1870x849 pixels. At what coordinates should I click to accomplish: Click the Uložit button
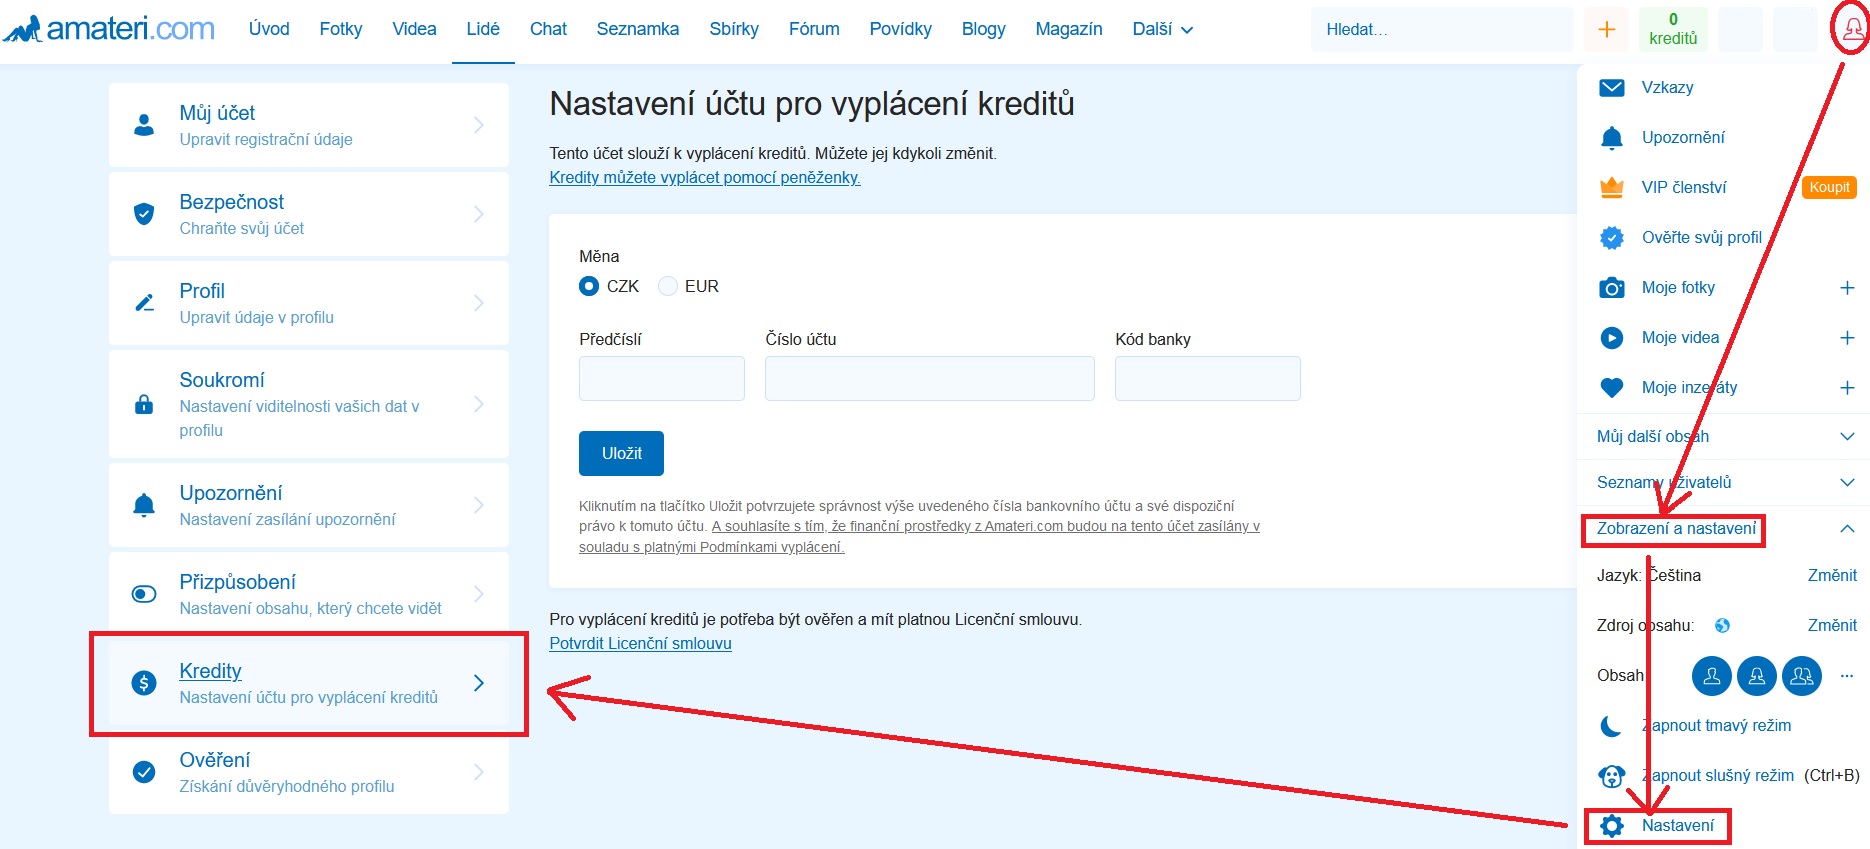click(621, 454)
